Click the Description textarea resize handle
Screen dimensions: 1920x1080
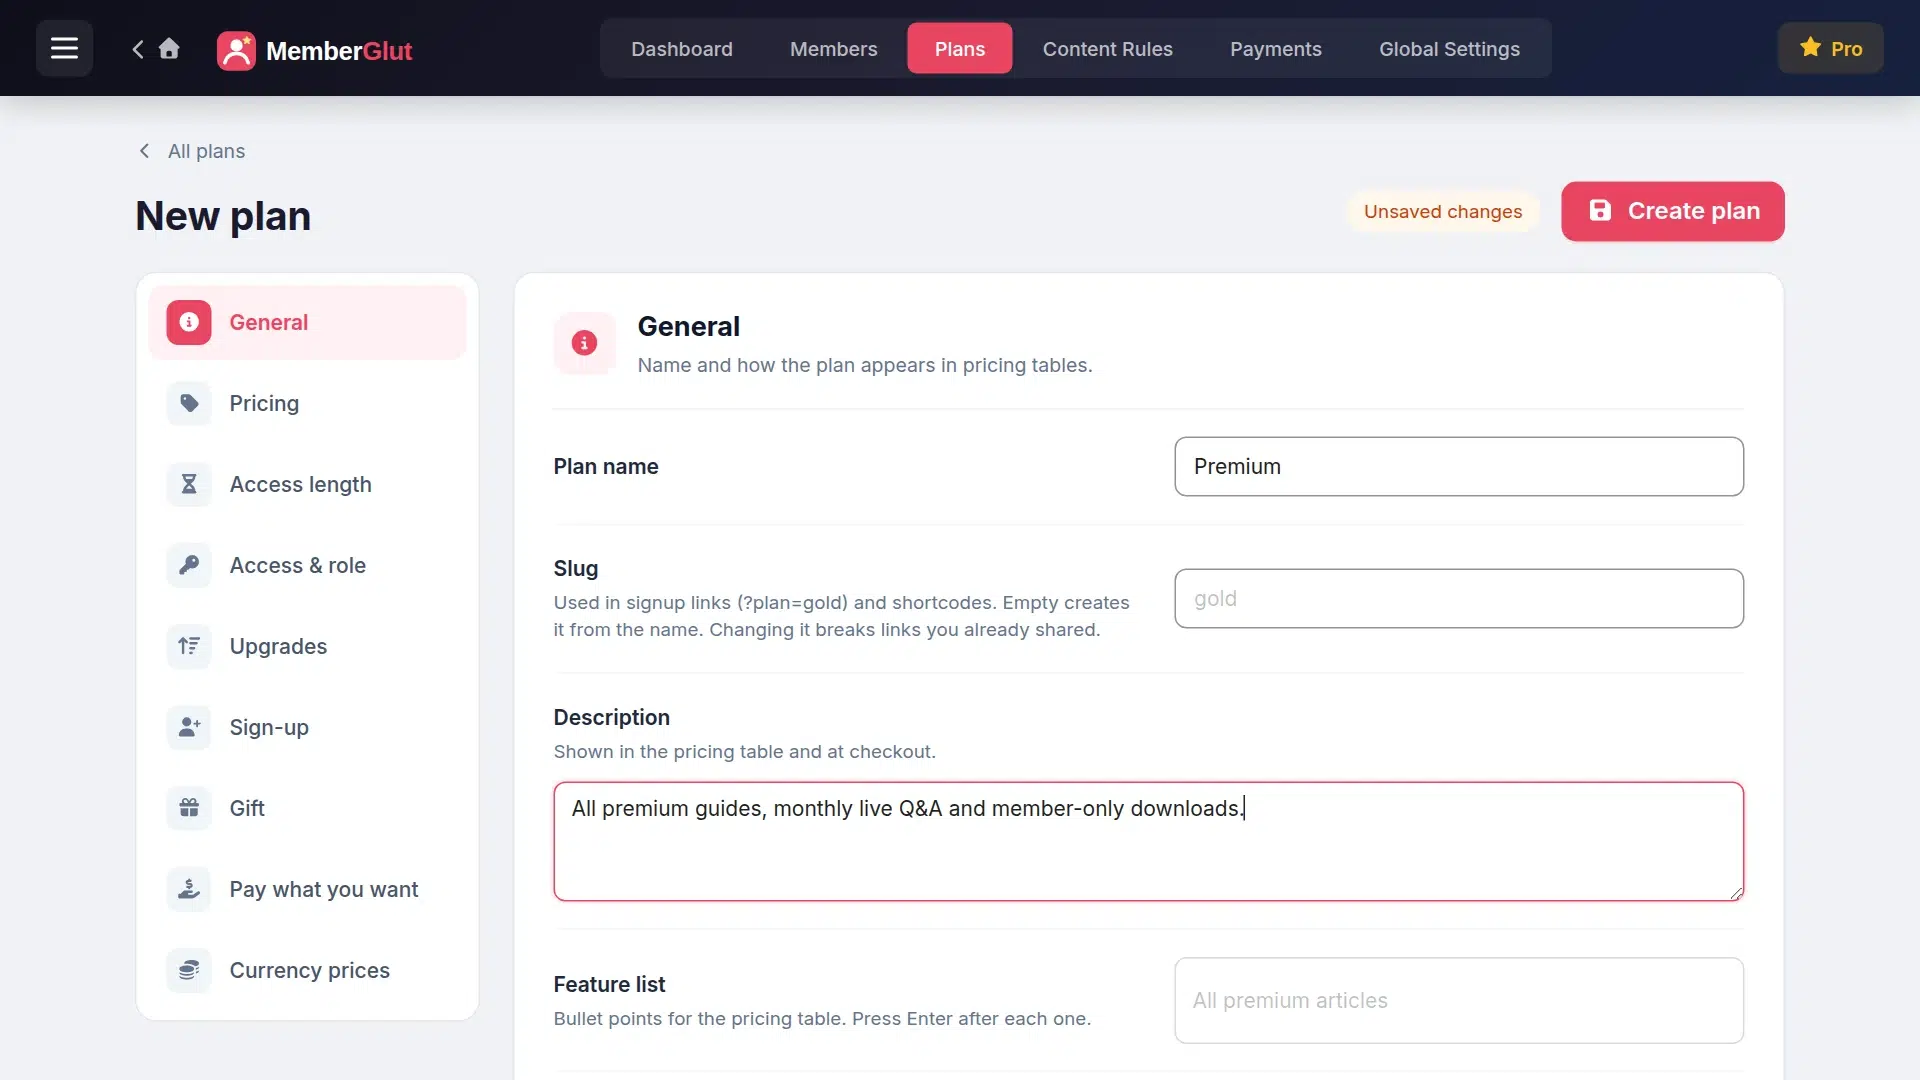click(x=1735, y=892)
